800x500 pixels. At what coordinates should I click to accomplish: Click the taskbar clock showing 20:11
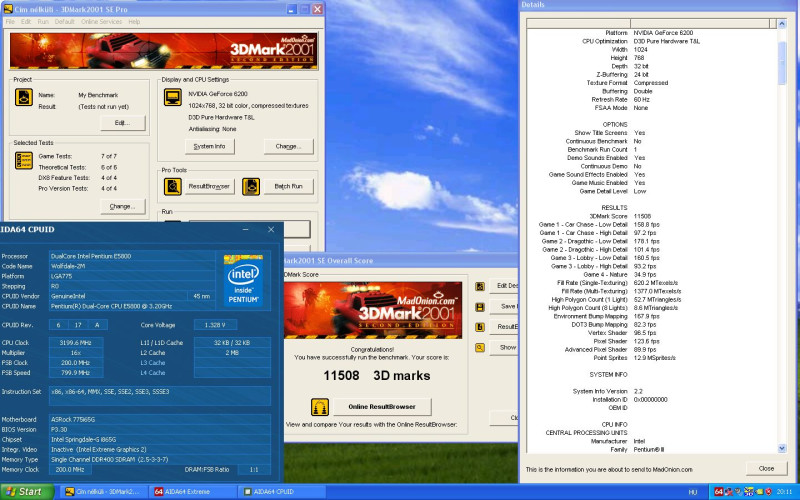coord(784,492)
